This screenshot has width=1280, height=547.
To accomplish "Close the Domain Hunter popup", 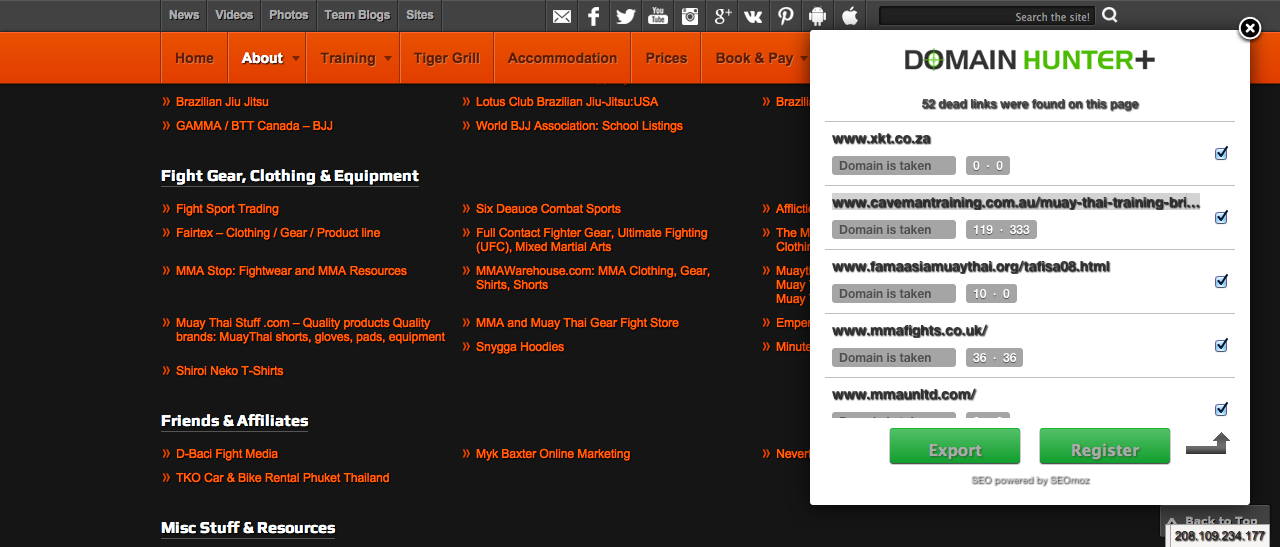I will 1250,29.
